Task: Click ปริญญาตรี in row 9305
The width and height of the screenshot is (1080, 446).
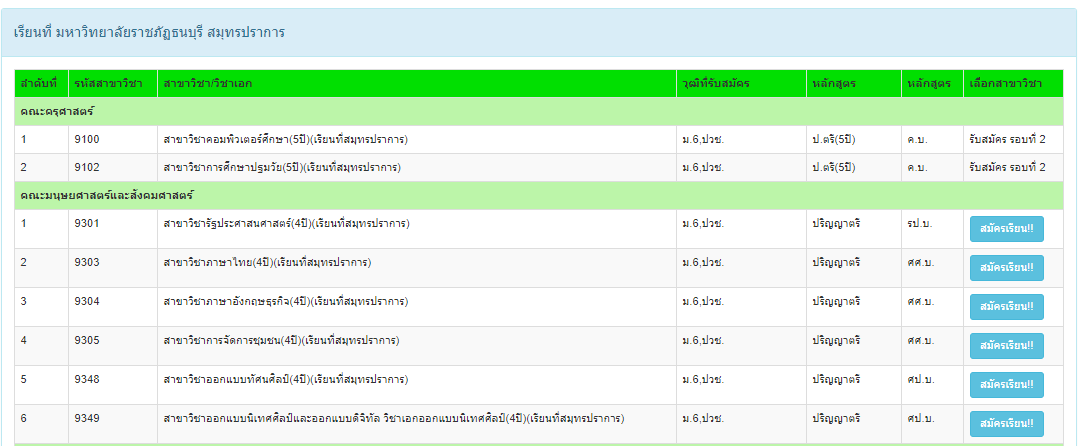Action: click(837, 341)
